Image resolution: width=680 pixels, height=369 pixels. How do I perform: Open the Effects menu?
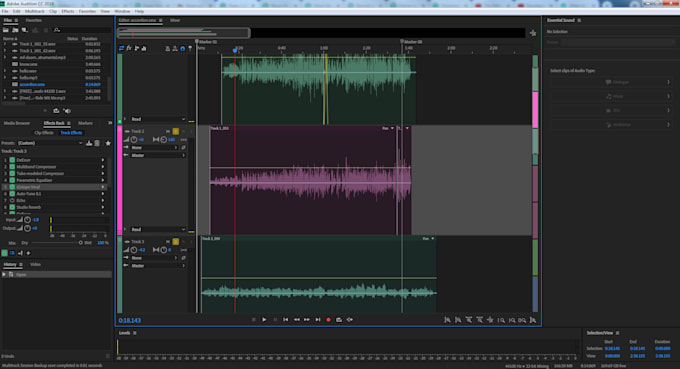[x=68, y=11]
